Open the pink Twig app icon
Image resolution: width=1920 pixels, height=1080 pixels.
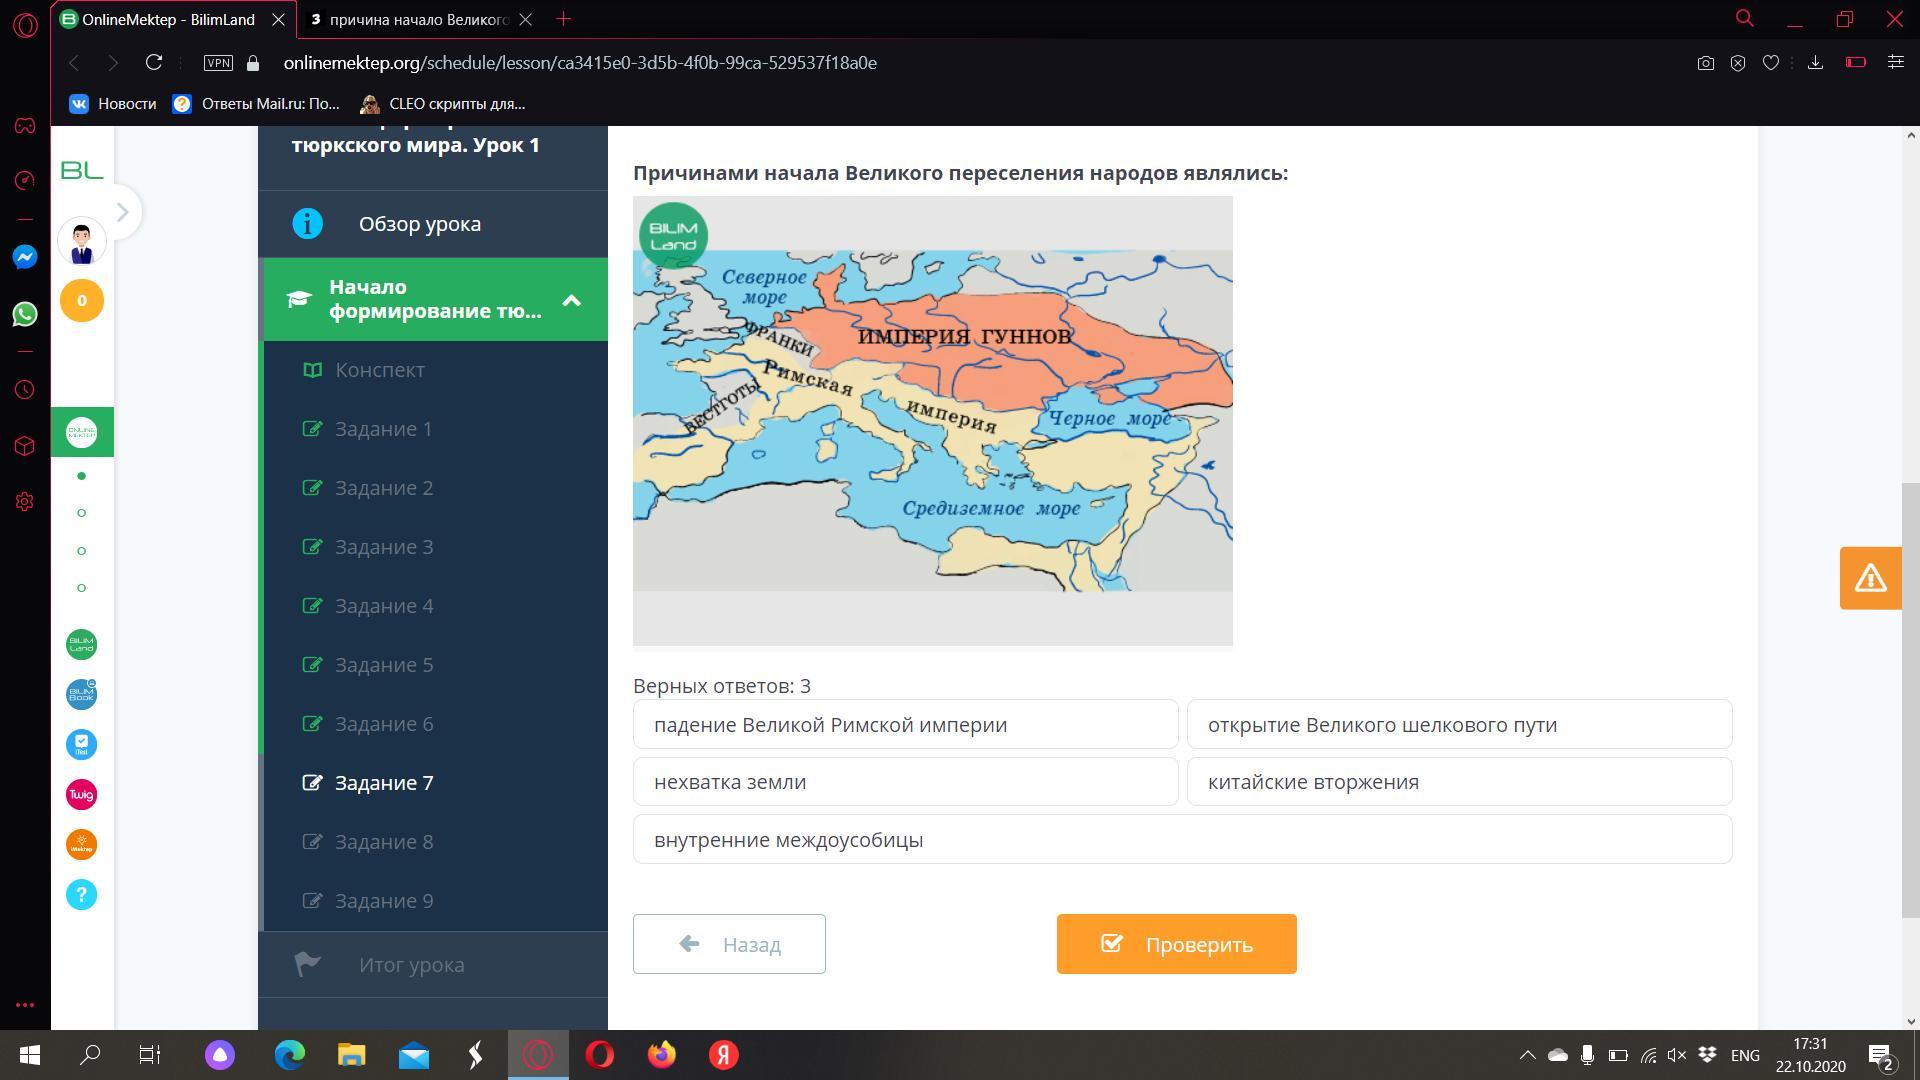point(82,795)
